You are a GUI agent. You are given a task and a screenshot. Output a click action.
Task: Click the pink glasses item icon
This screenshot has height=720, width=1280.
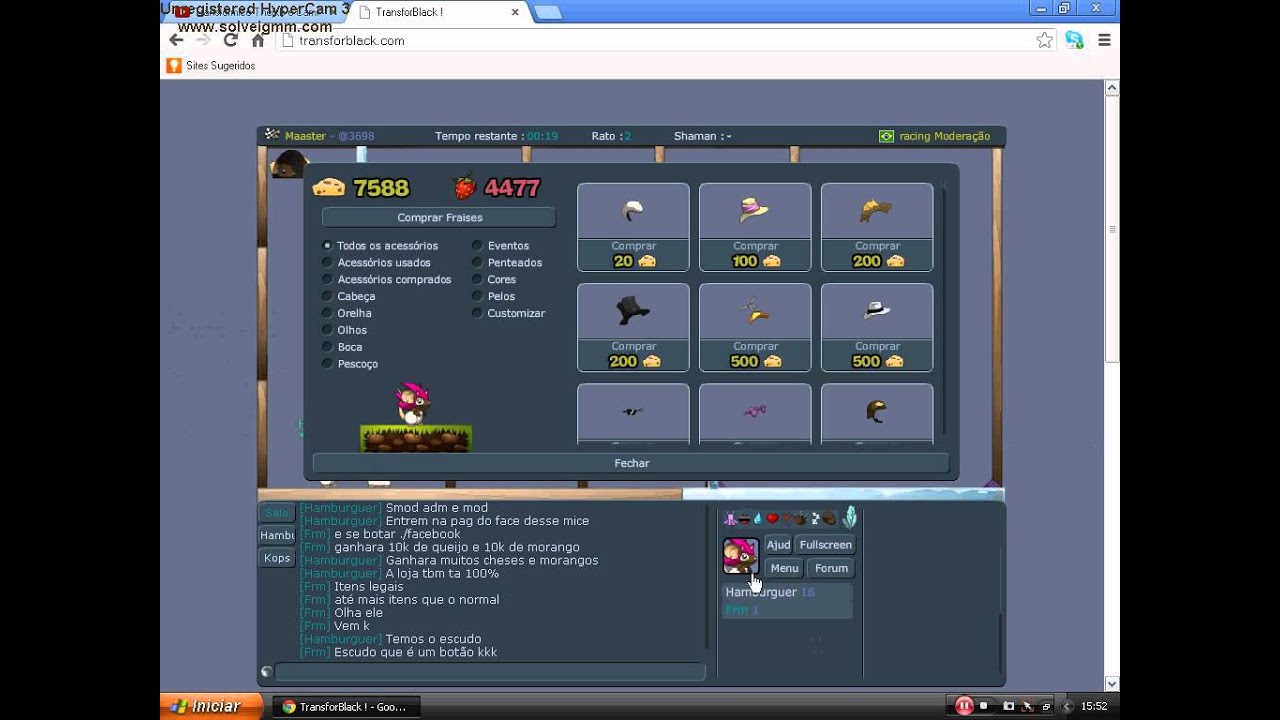754,411
